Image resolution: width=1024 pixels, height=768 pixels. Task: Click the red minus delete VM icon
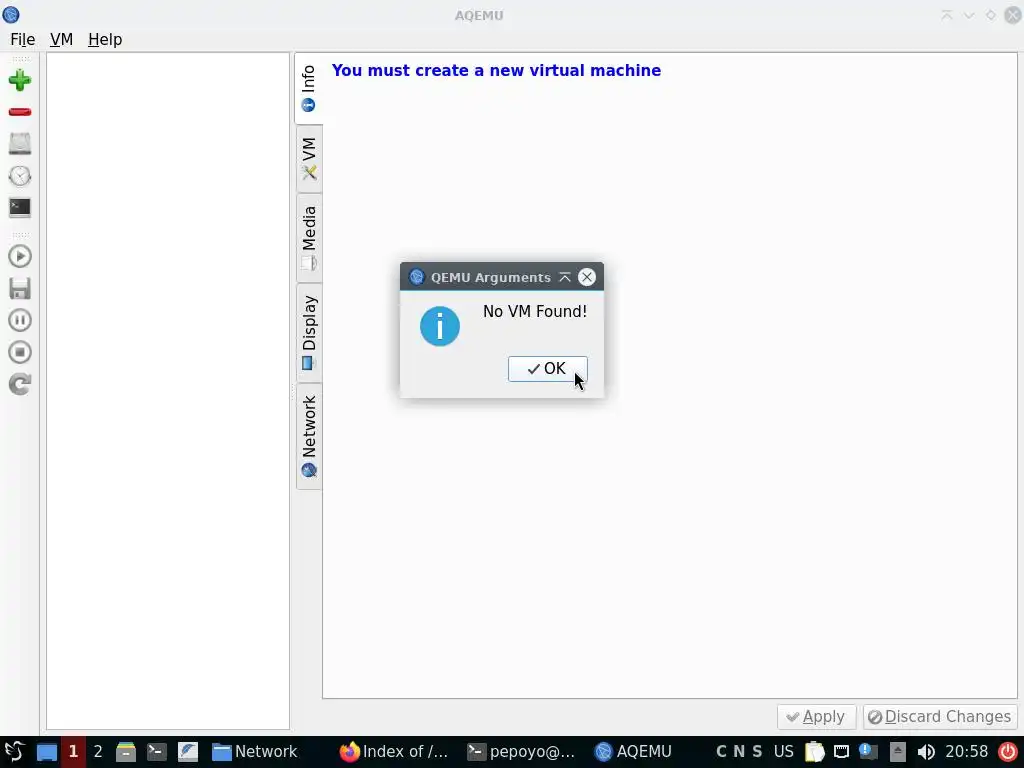20,112
